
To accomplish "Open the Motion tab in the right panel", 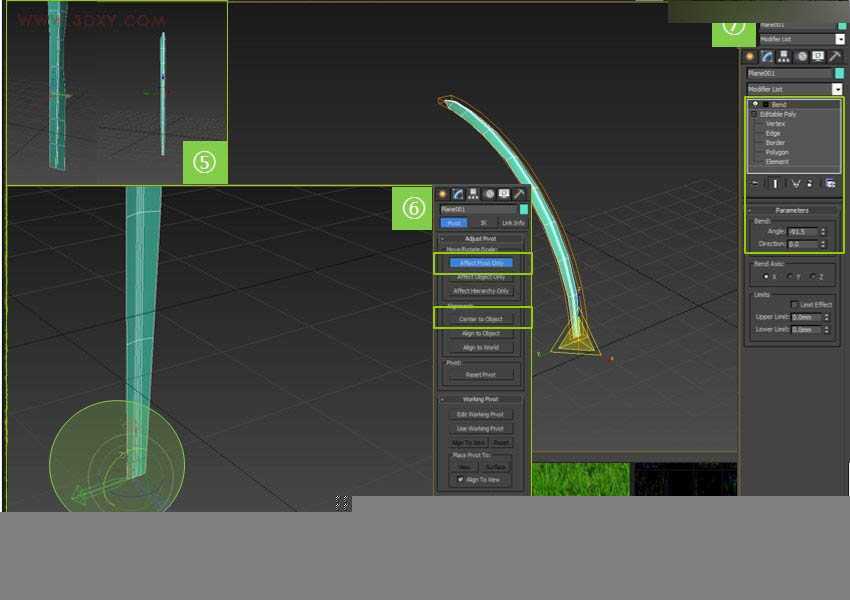I will 802,56.
